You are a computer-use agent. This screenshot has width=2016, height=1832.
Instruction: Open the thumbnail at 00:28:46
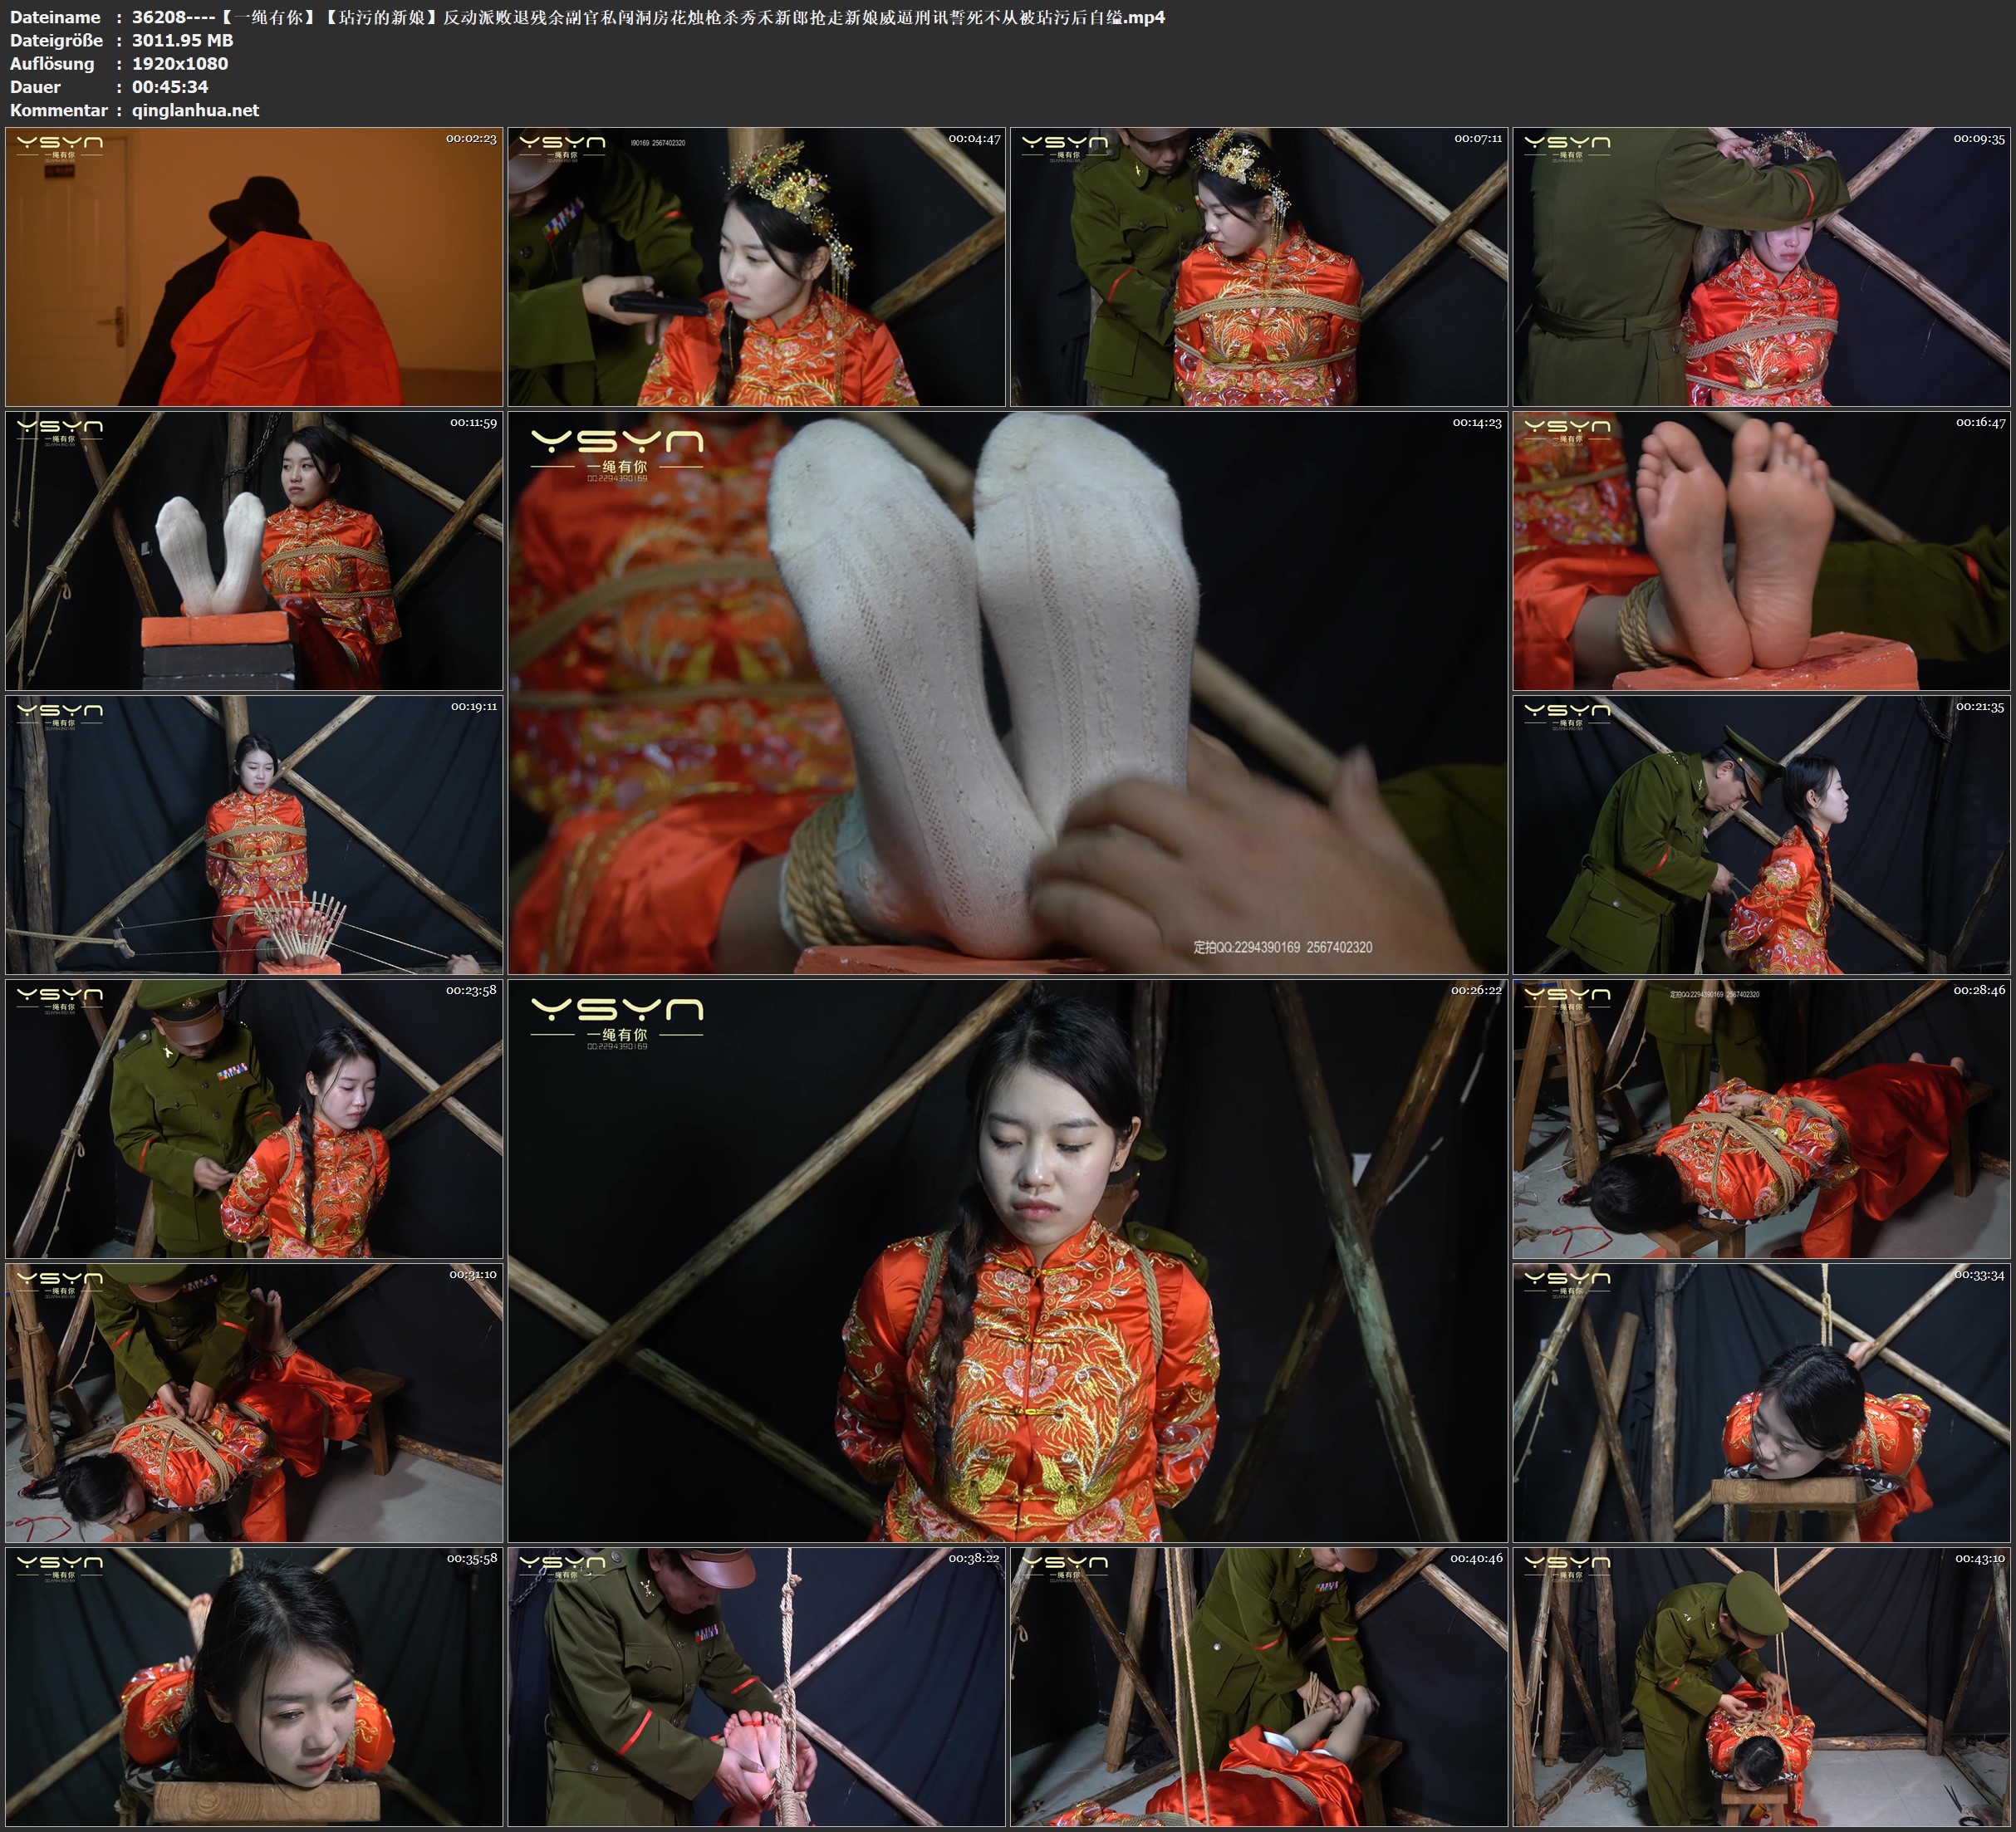click(x=1761, y=1118)
